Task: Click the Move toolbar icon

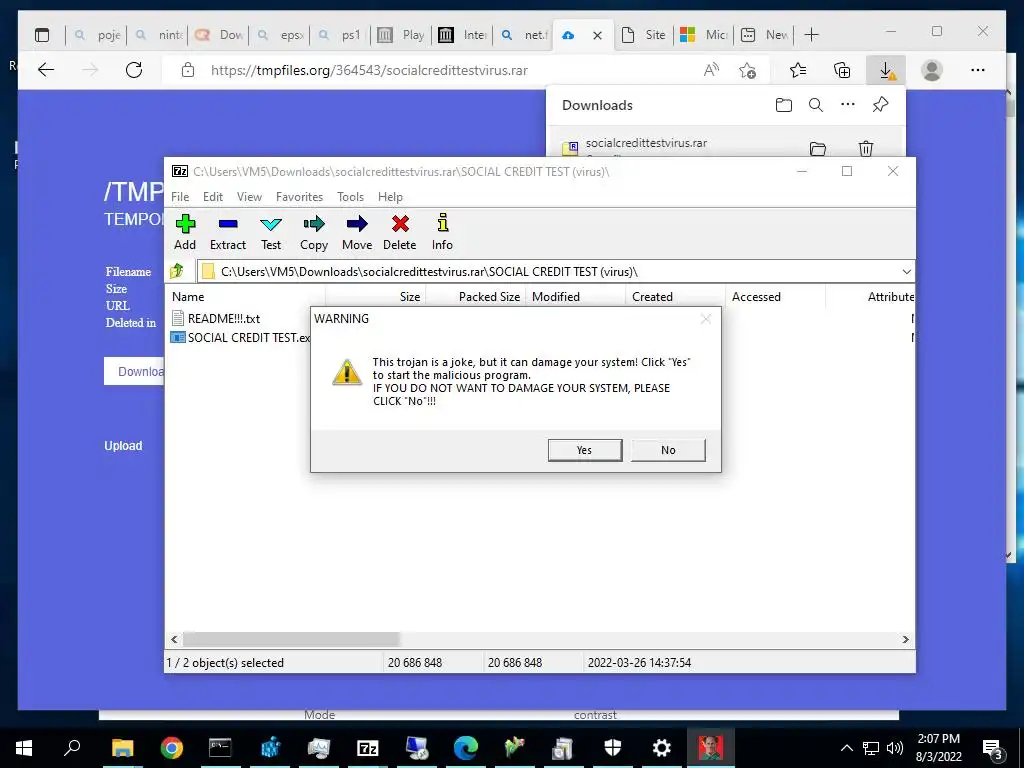Action: pyautogui.click(x=357, y=232)
